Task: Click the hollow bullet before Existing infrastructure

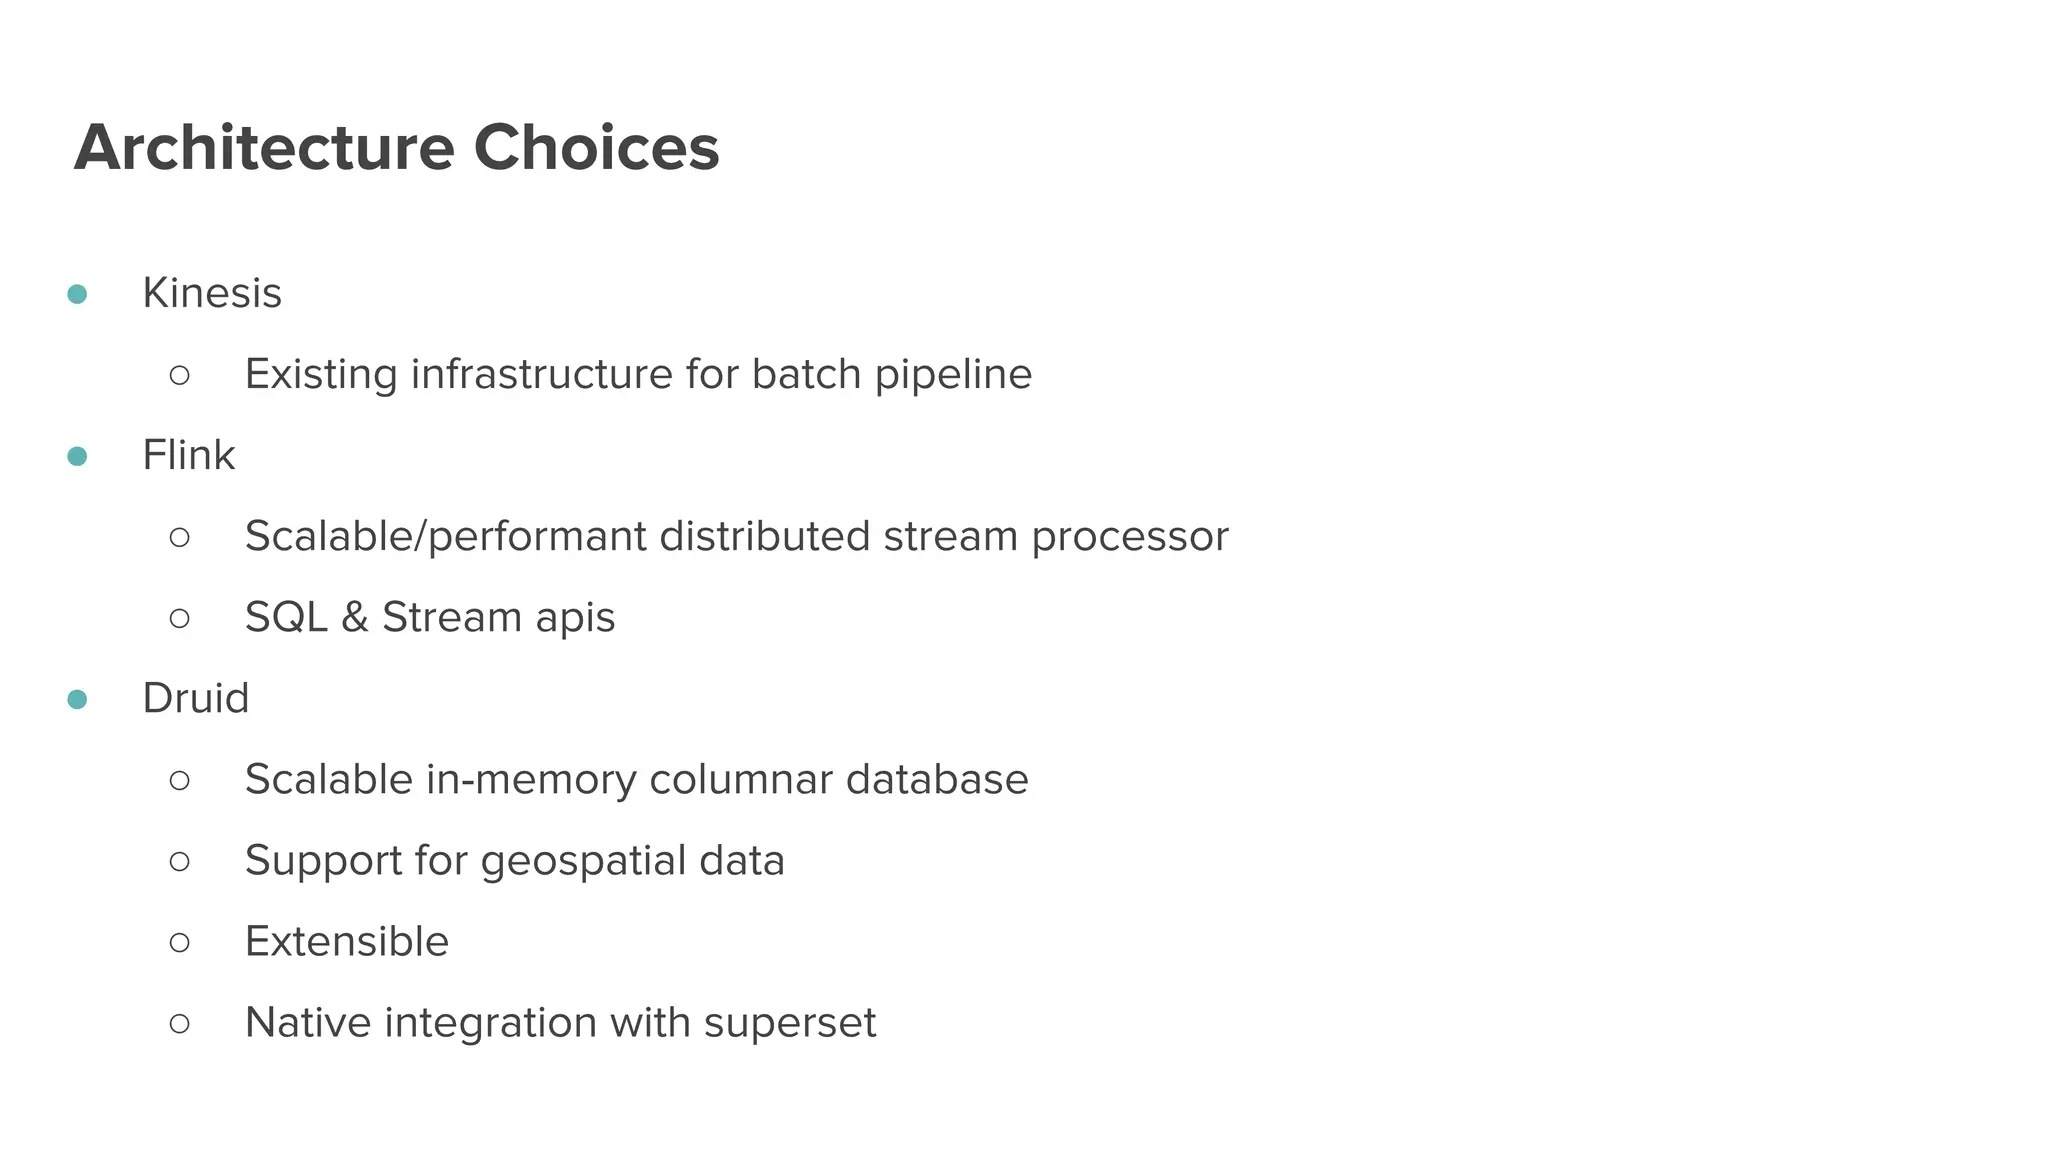Action: (180, 375)
